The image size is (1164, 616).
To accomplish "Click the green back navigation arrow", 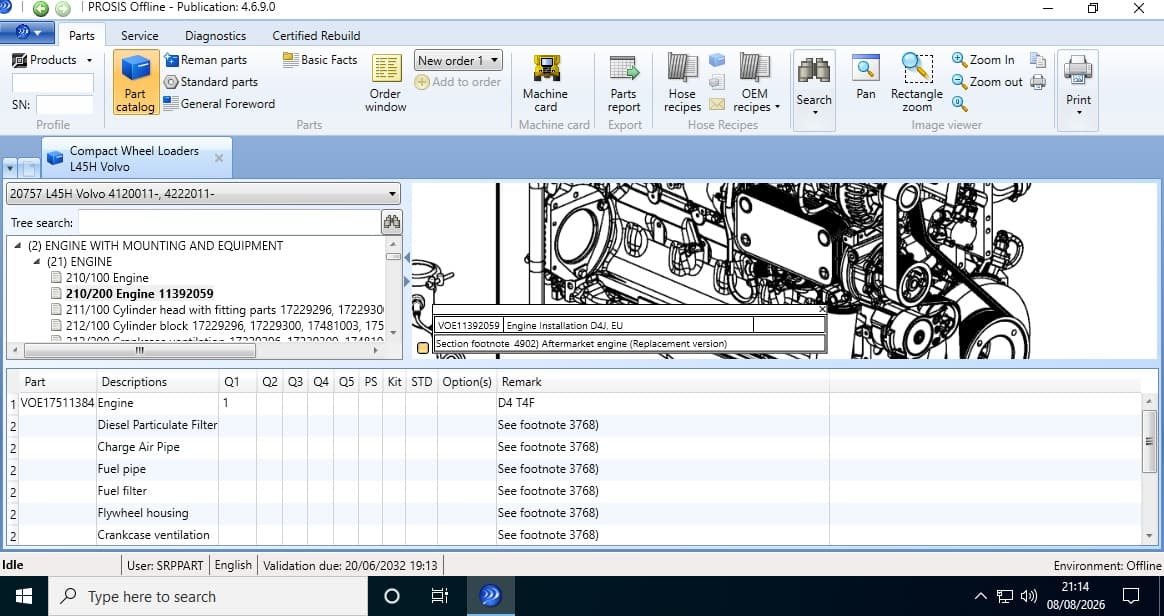I will click(41, 8).
